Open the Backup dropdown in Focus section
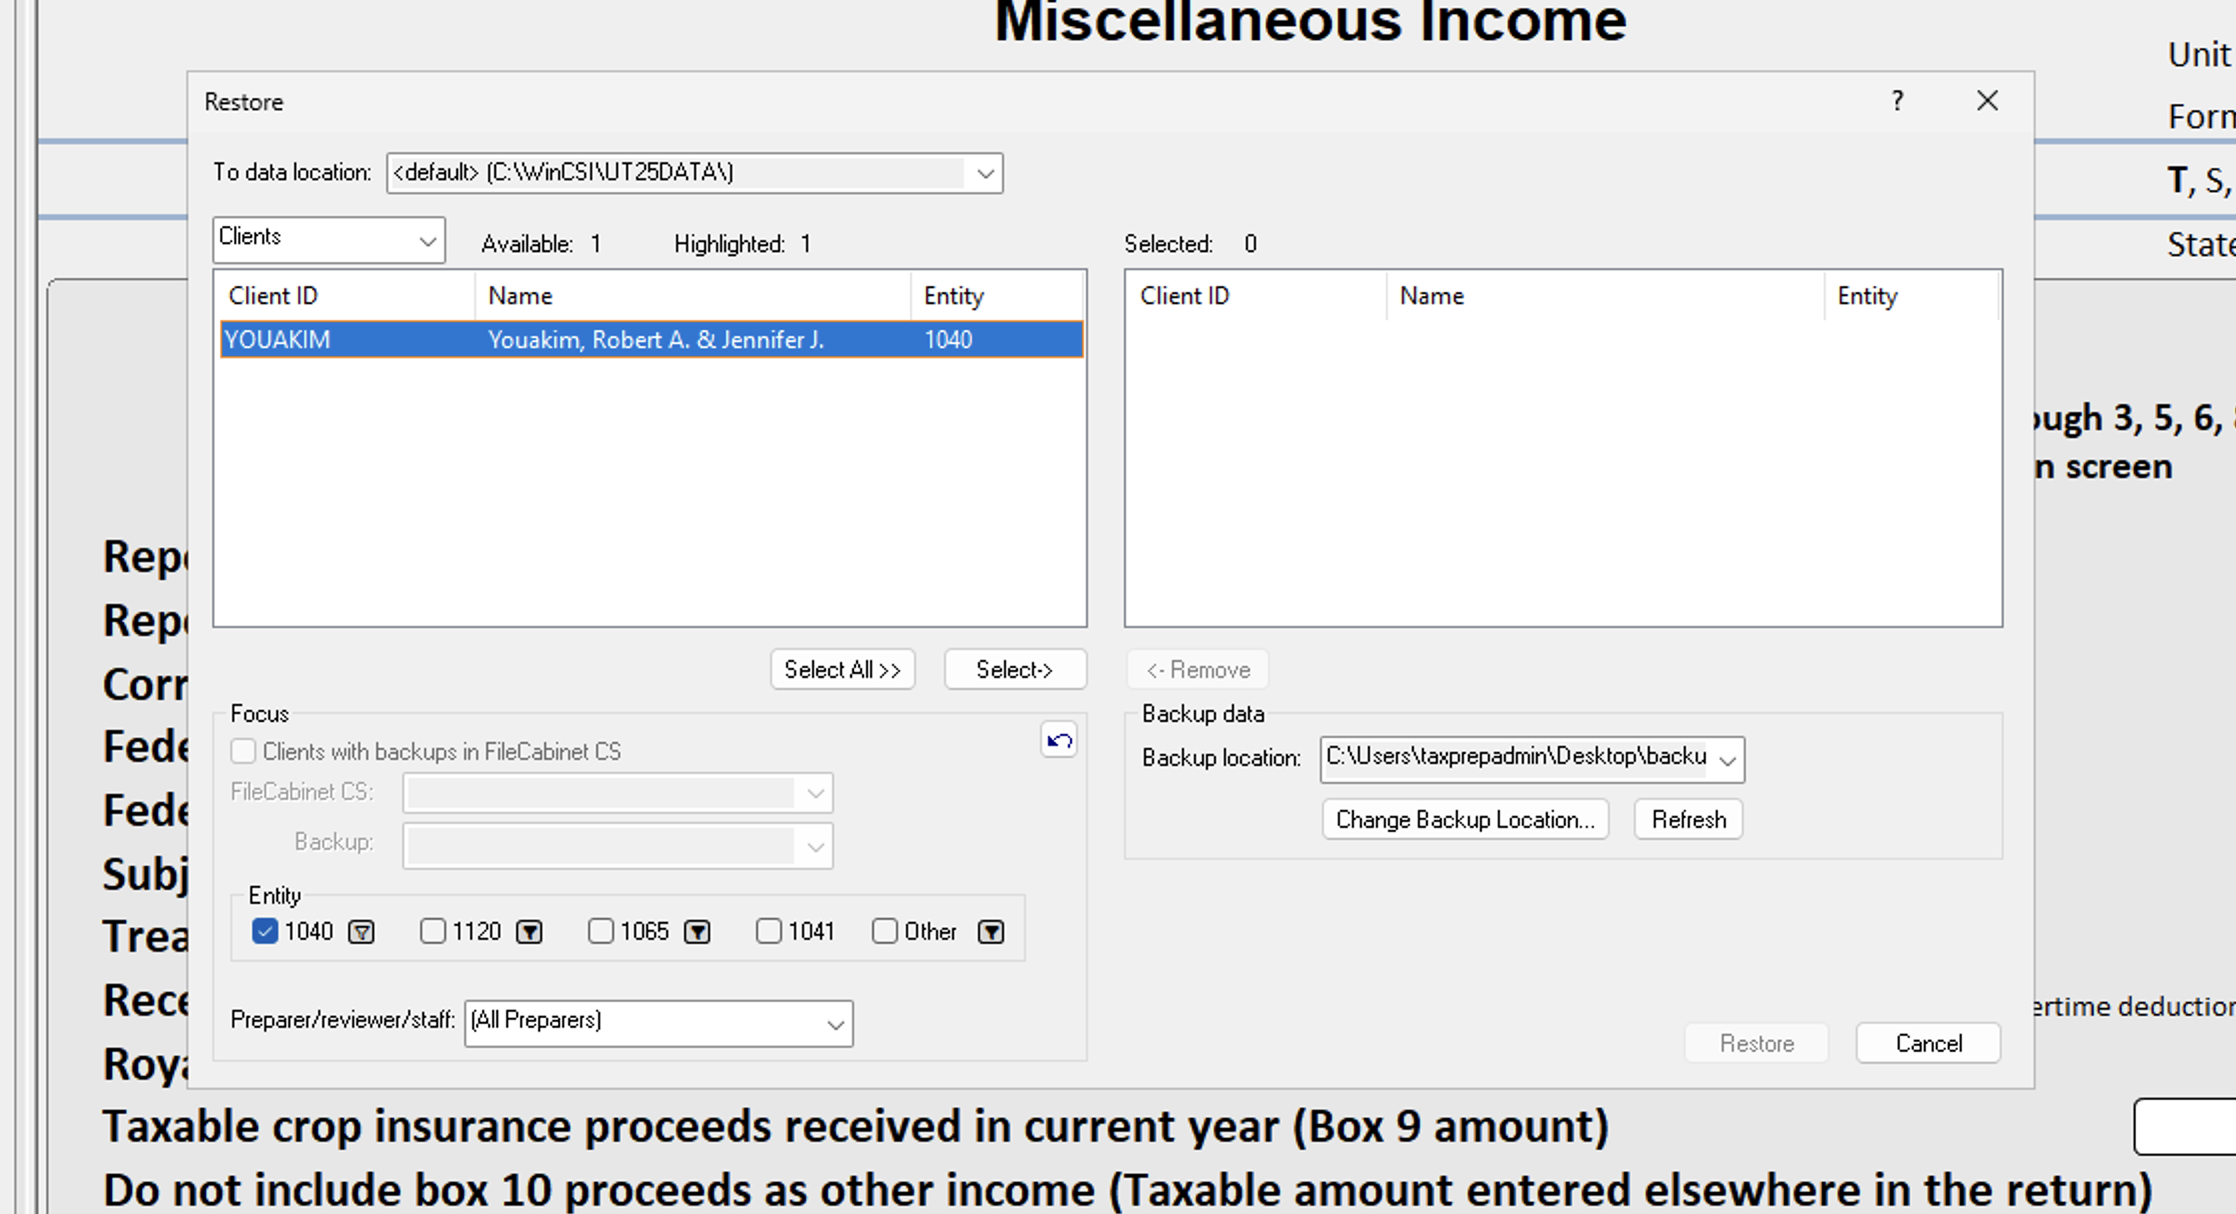 pos(815,847)
